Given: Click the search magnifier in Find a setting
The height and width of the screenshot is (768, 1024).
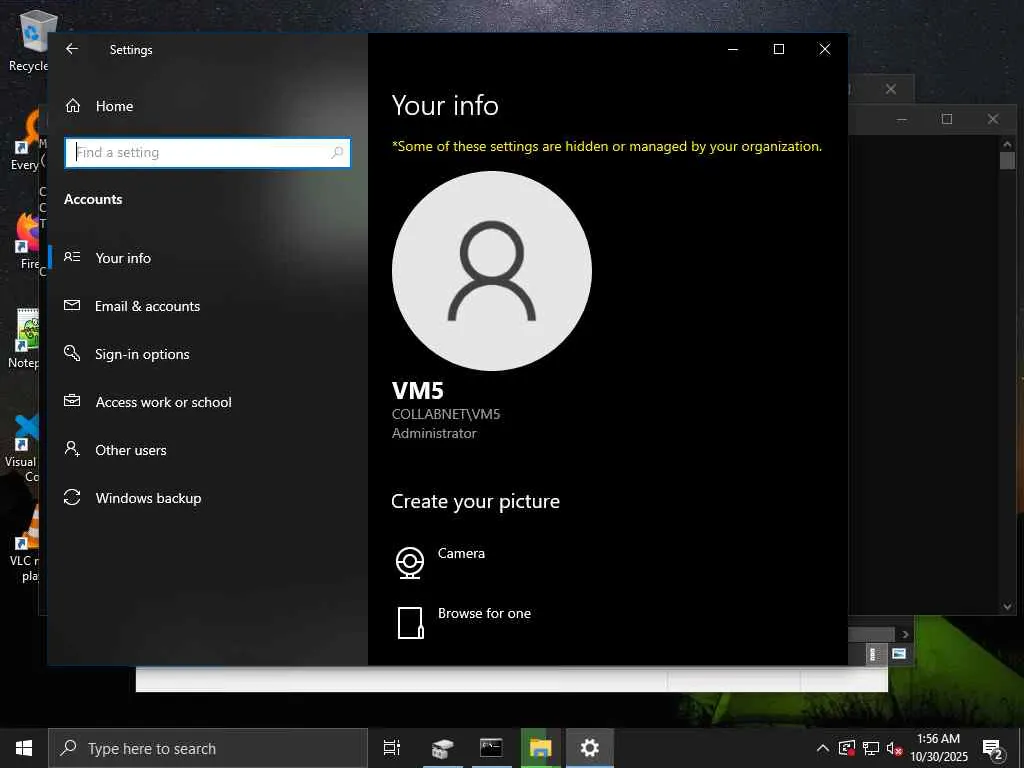Looking at the screenshot, I should tap(337, 153).
